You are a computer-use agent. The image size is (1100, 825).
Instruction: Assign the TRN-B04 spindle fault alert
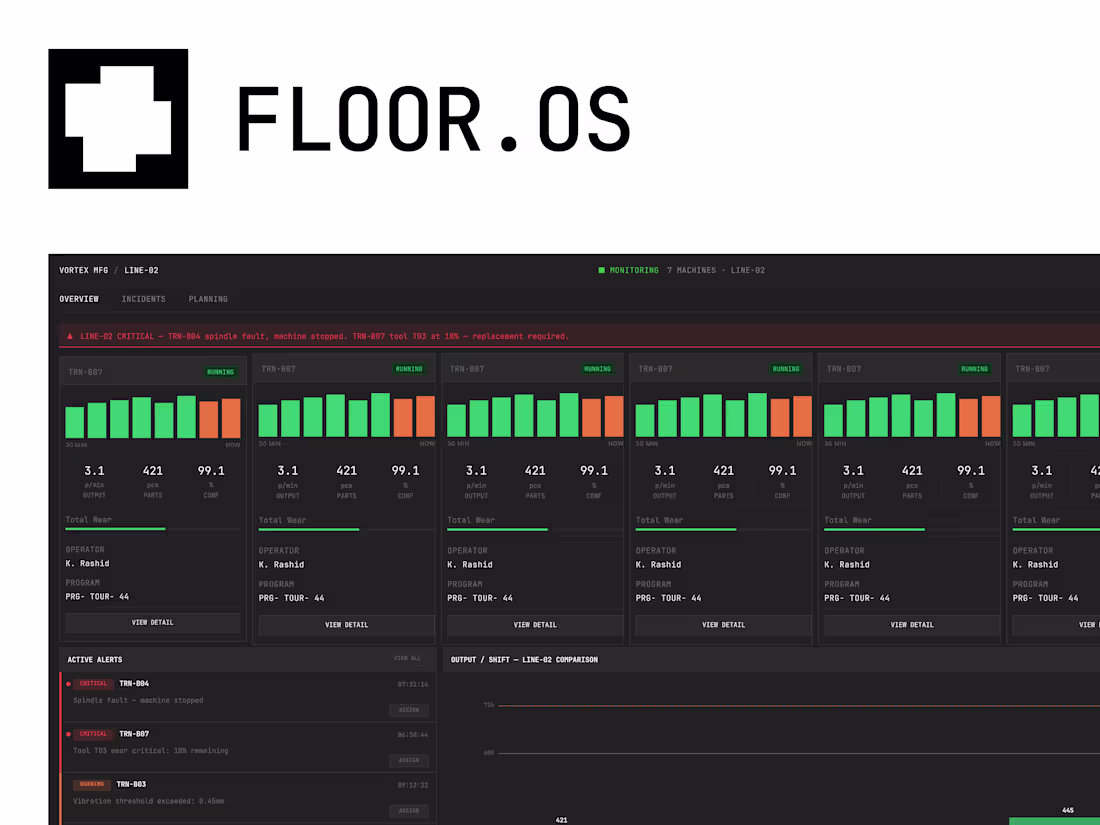(409, 710)
